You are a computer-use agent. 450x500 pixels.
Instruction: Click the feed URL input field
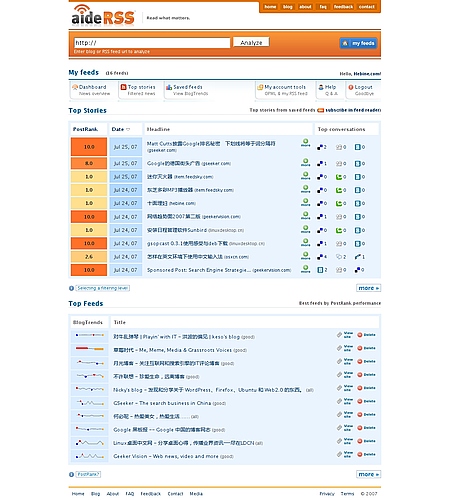(152, 43)
